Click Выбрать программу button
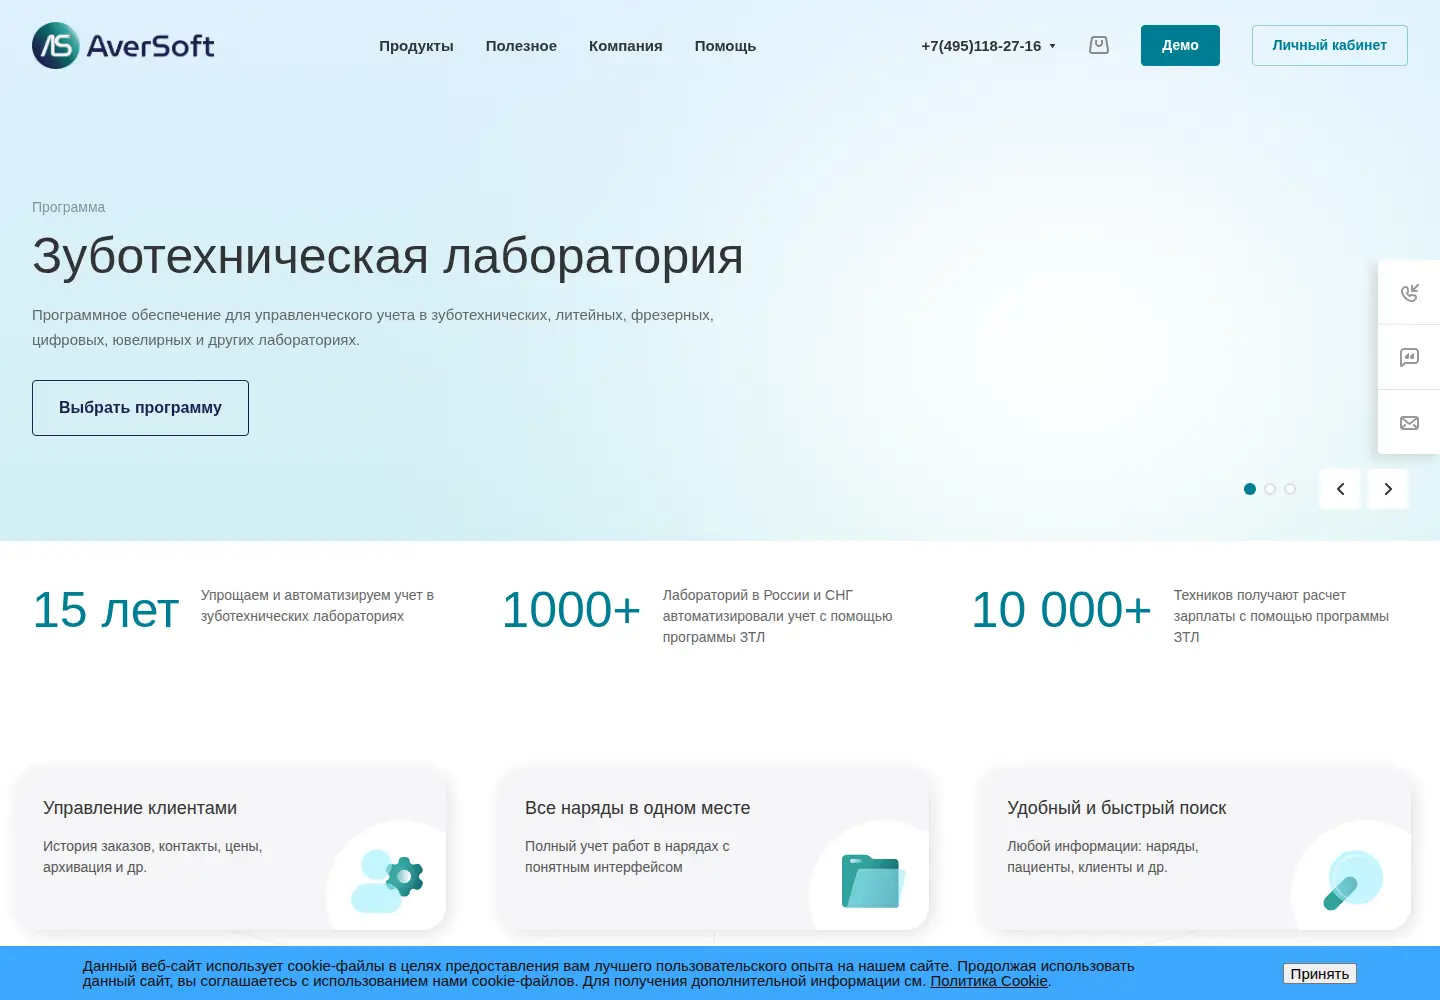 click(x=140, y=408)
